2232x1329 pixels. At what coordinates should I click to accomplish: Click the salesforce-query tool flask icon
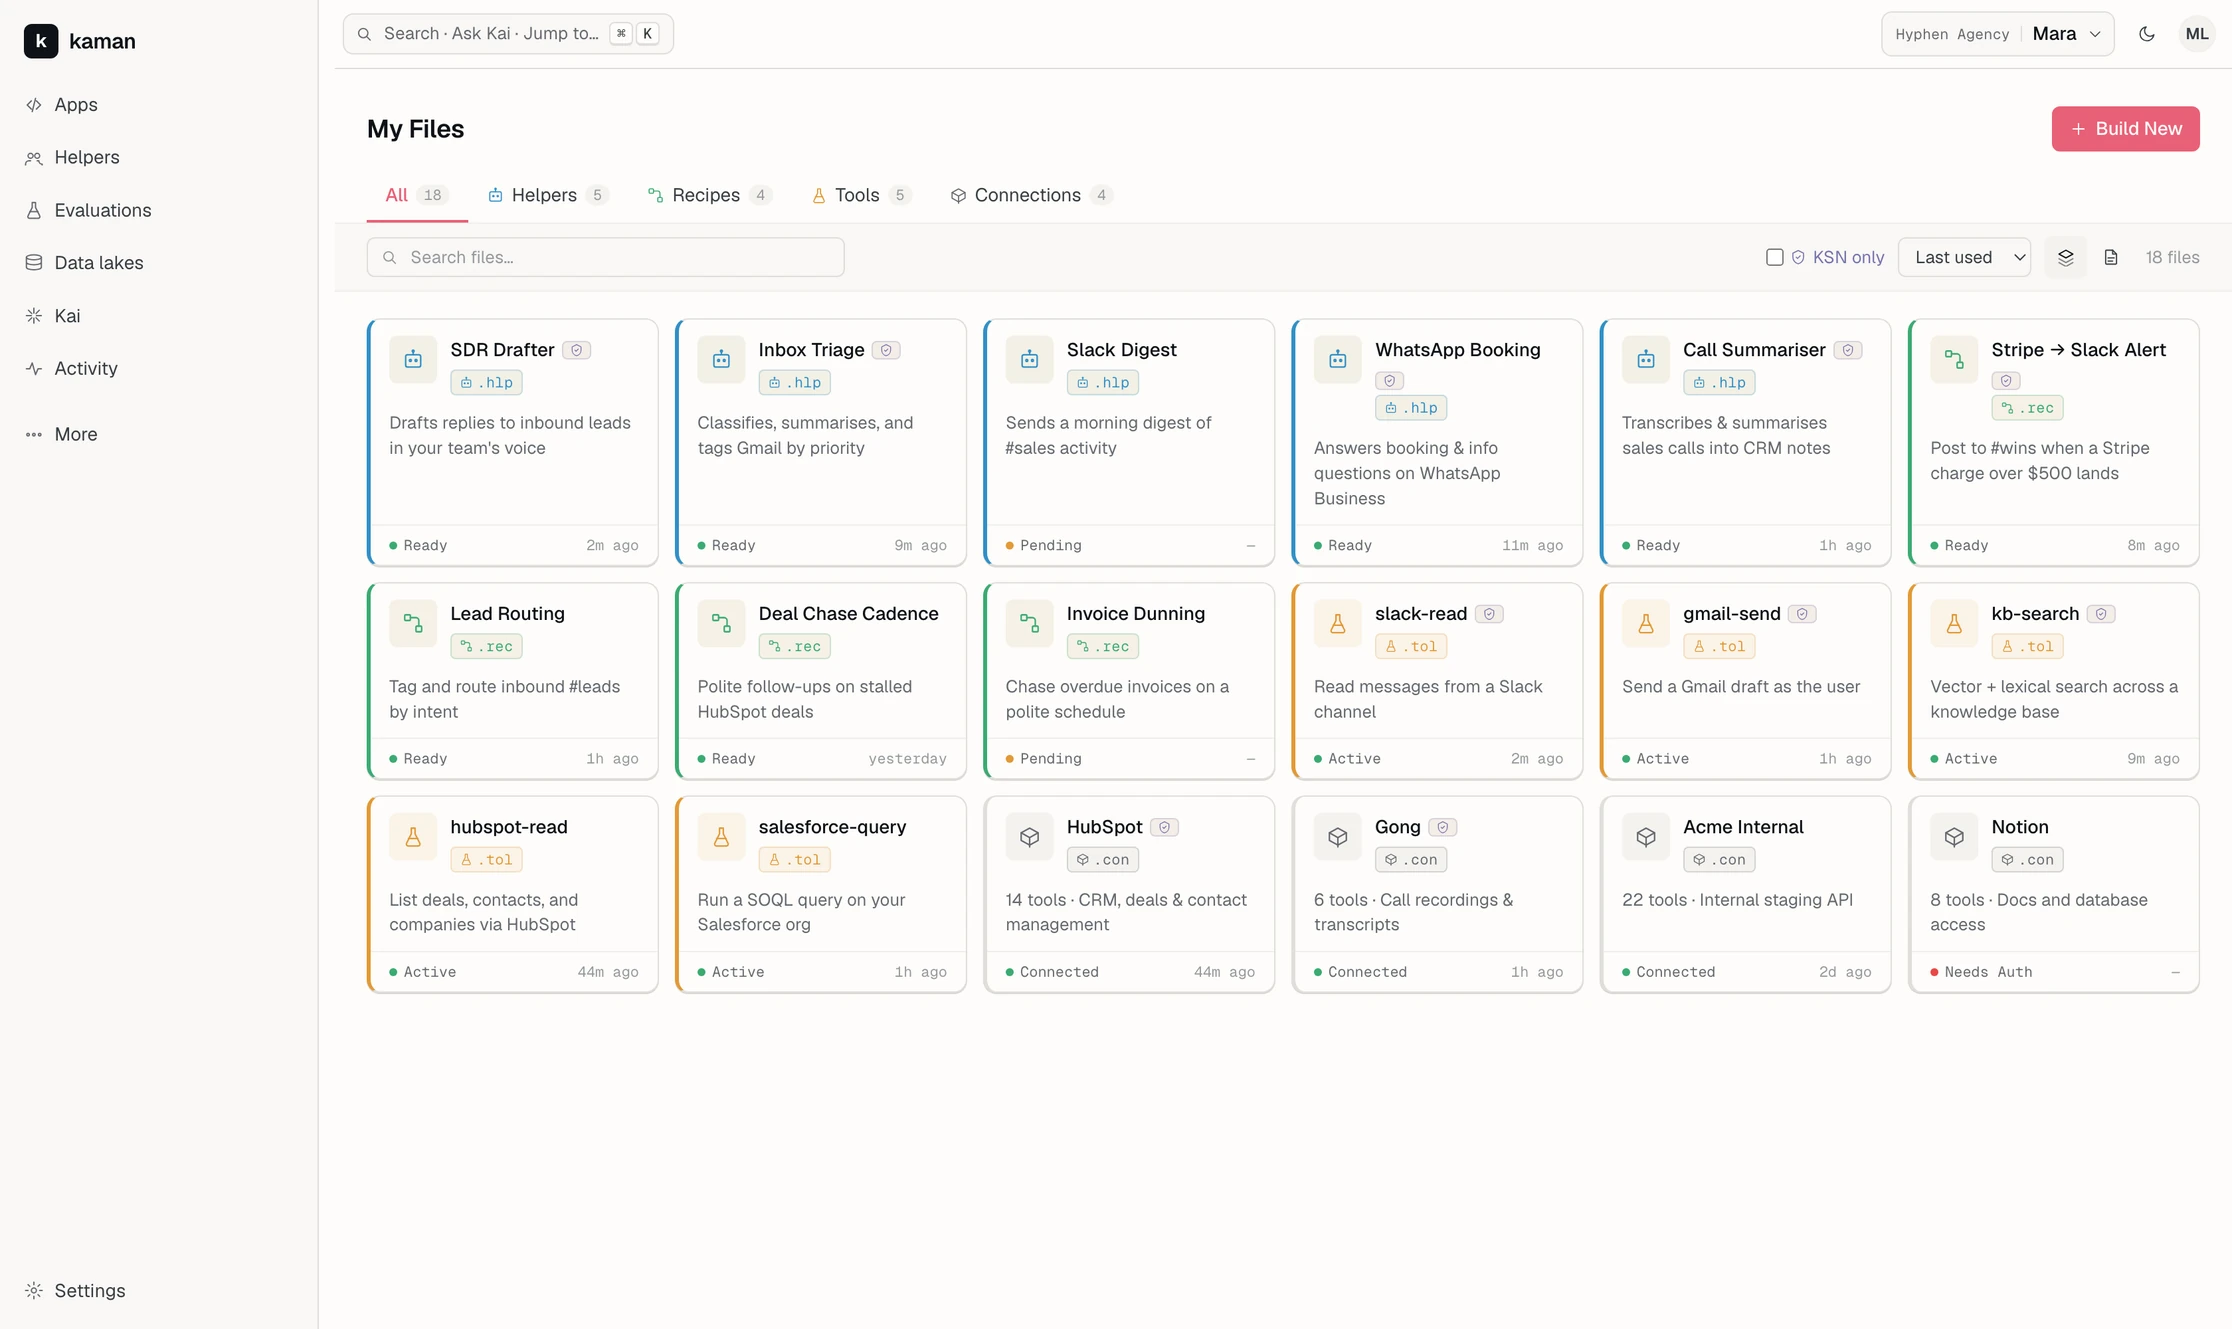tap(721, 837)
